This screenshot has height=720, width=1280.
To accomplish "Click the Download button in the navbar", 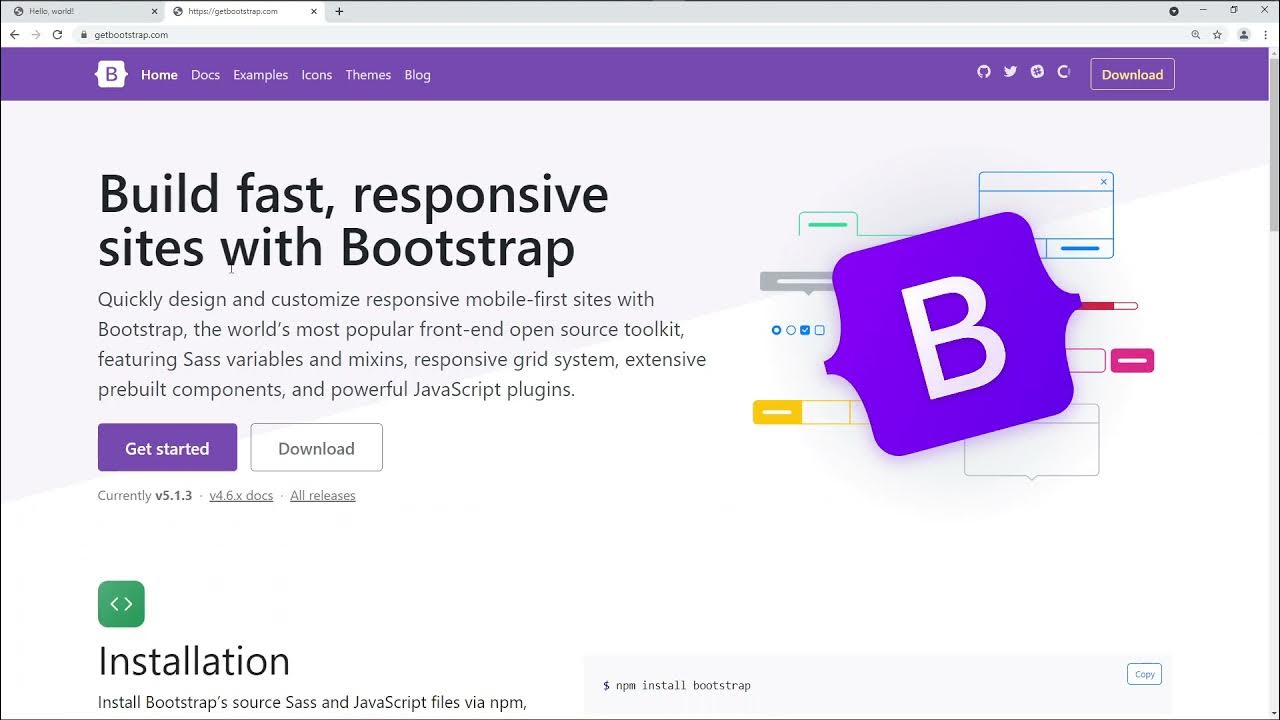I will 1132,74.
